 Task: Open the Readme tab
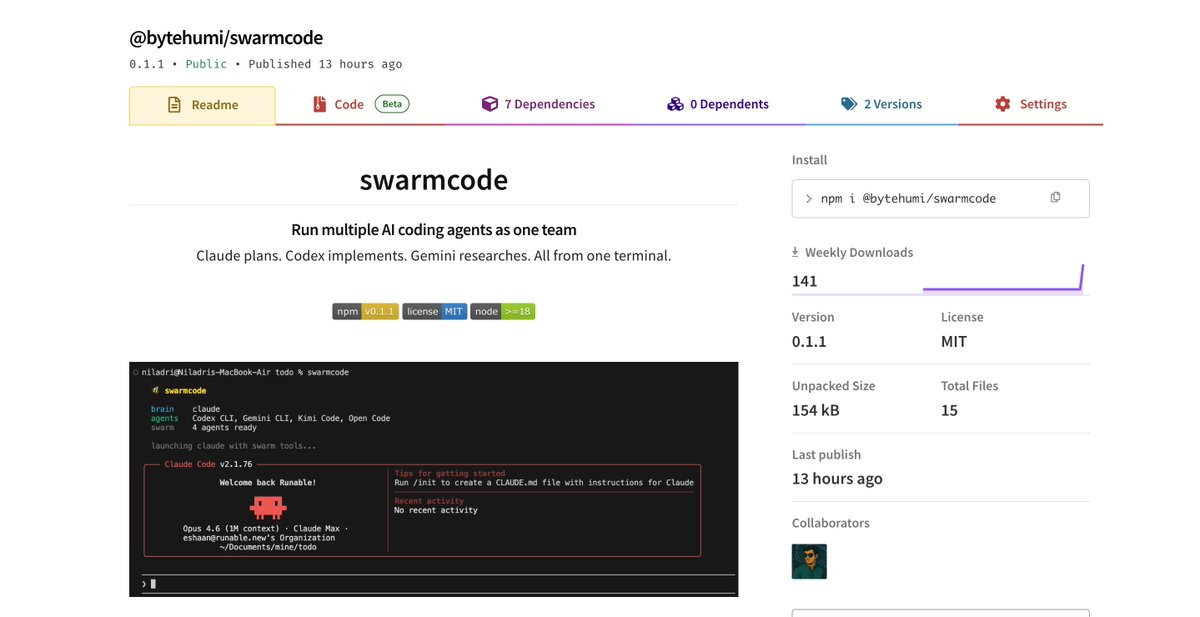point(202,105)
